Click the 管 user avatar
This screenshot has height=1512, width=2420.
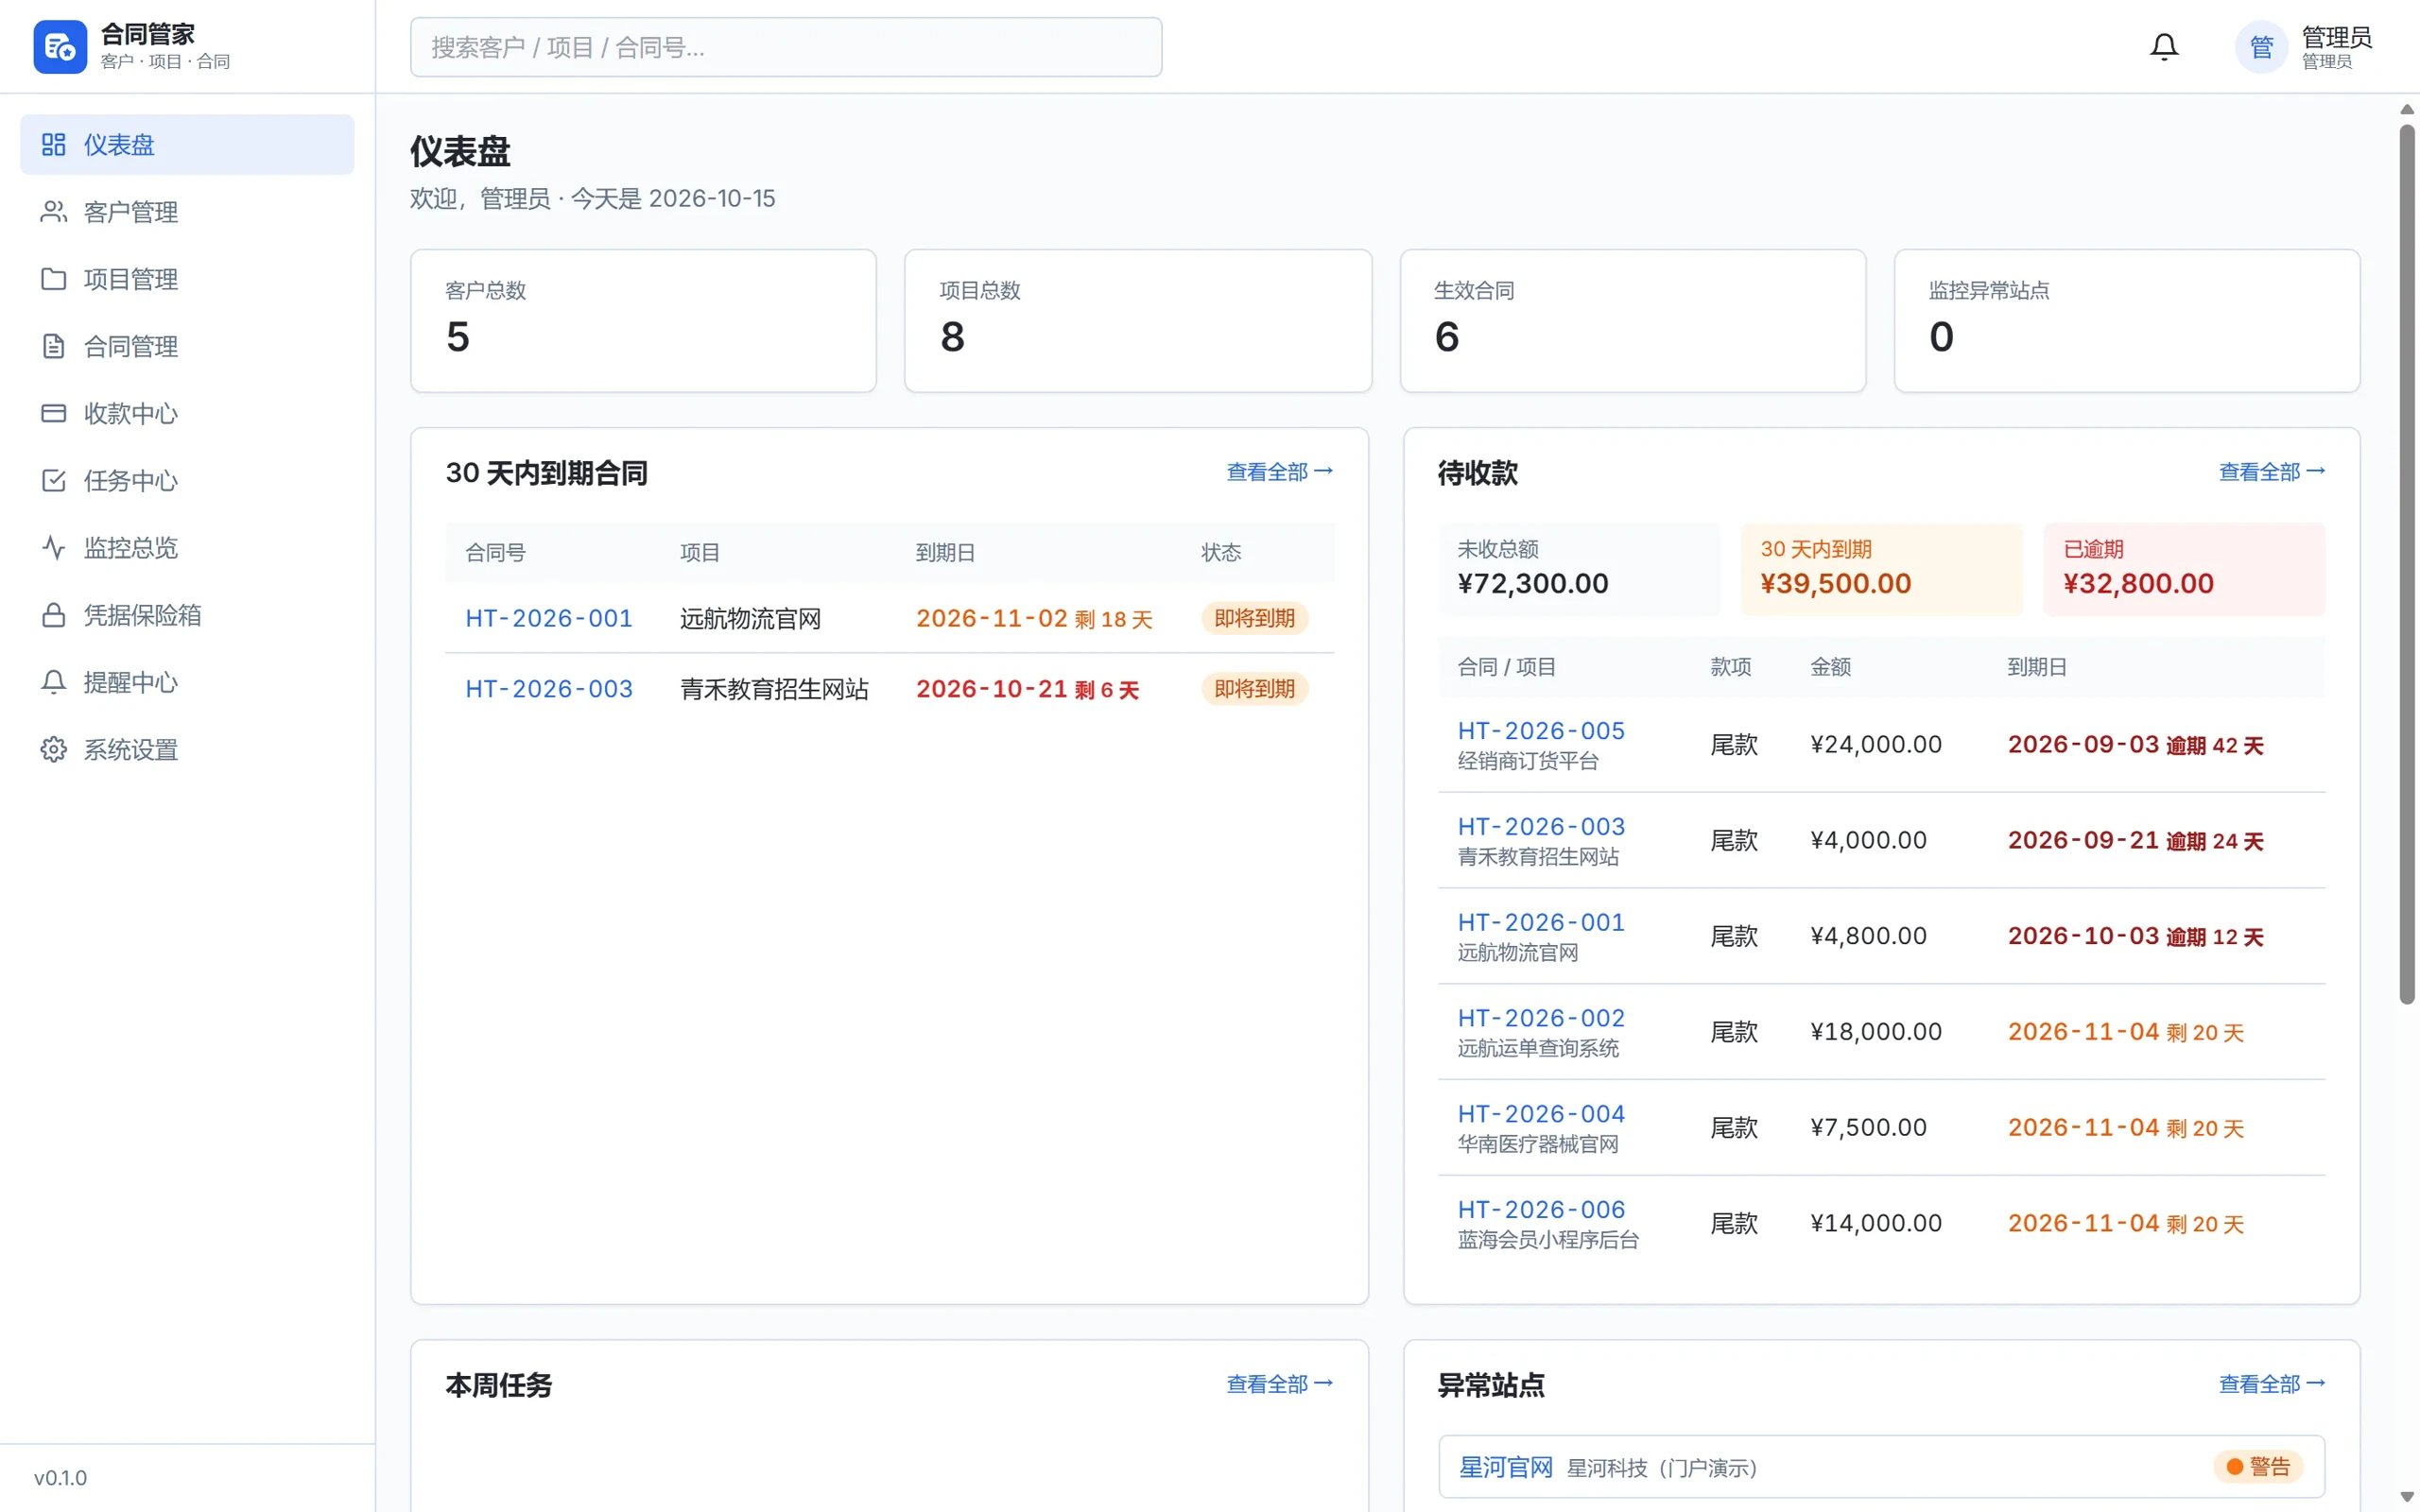click(2261, 47)
